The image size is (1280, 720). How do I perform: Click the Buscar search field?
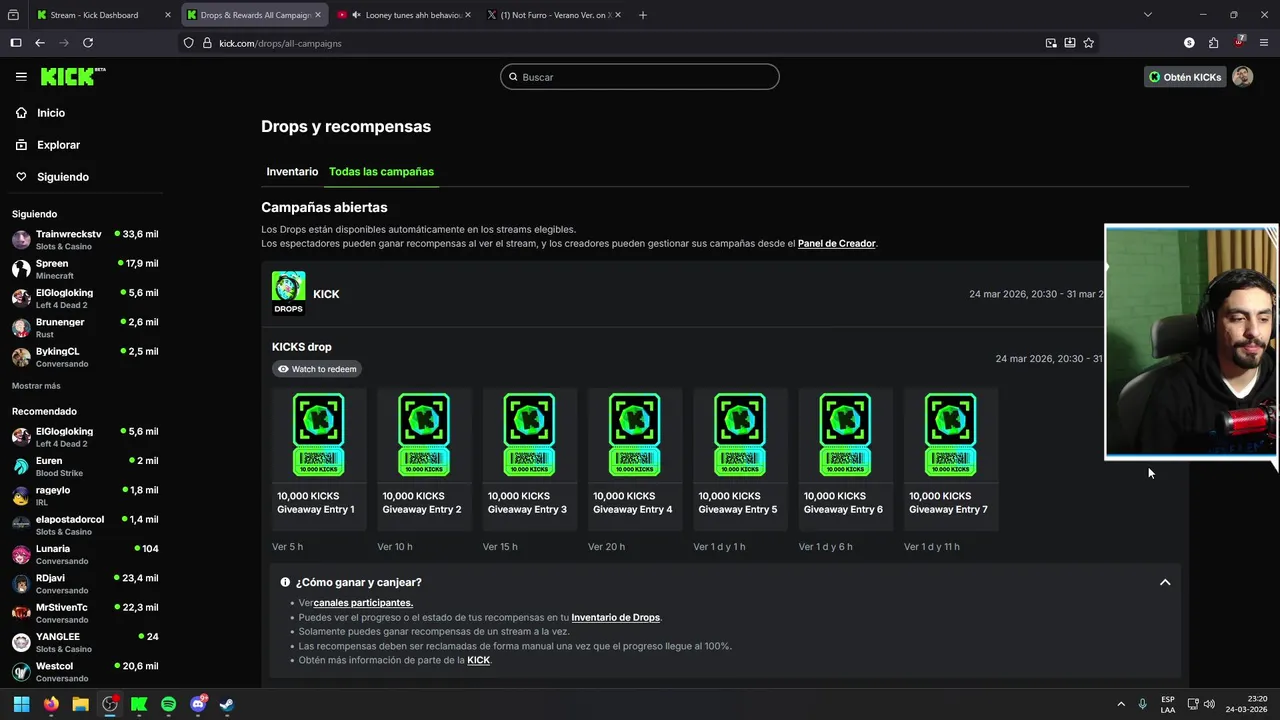640,77
